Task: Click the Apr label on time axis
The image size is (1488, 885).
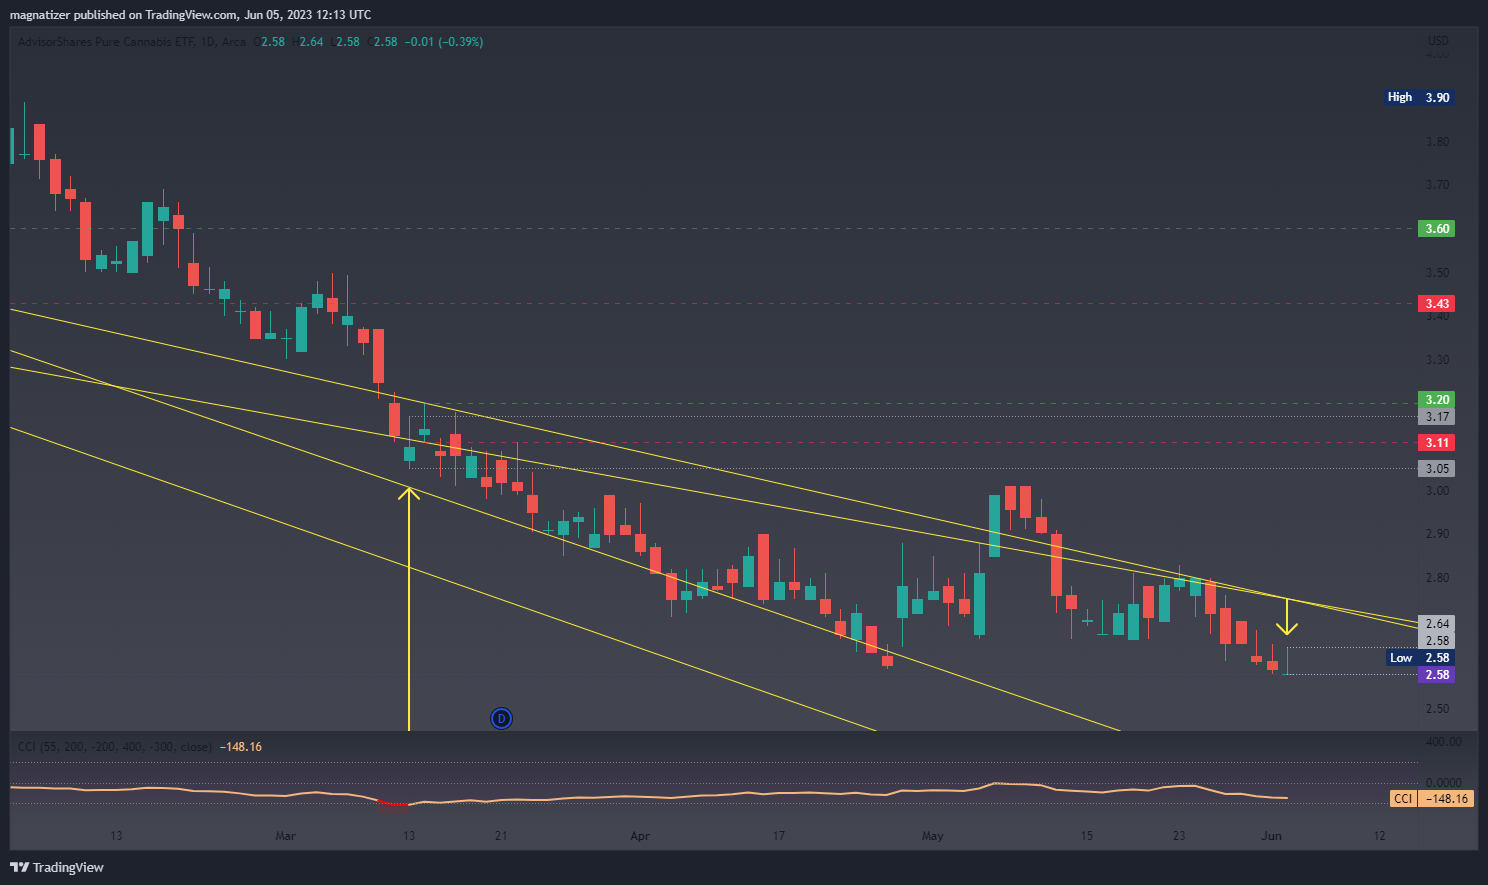Action: pyautogui.click(x=640, y=836)
